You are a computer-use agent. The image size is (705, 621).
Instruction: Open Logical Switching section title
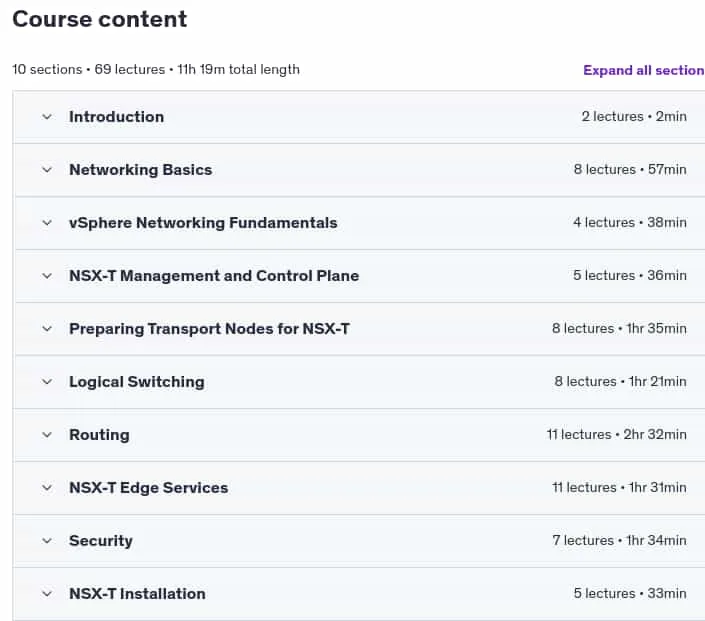point(137,382)
